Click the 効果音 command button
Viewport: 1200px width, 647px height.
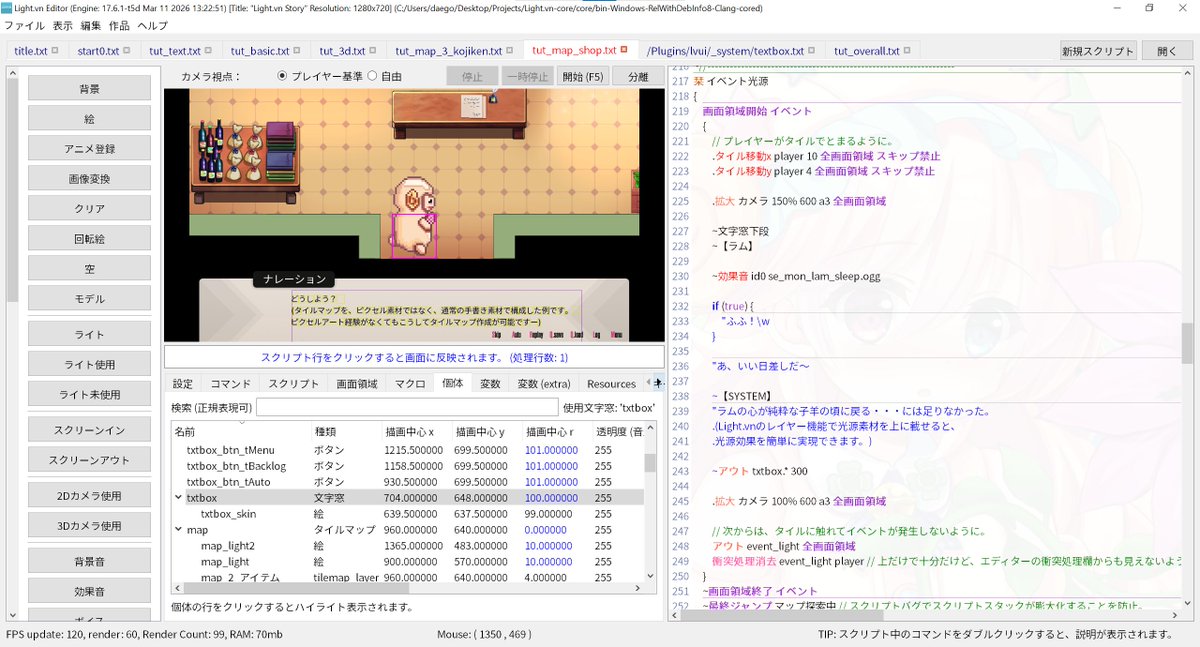89,590
